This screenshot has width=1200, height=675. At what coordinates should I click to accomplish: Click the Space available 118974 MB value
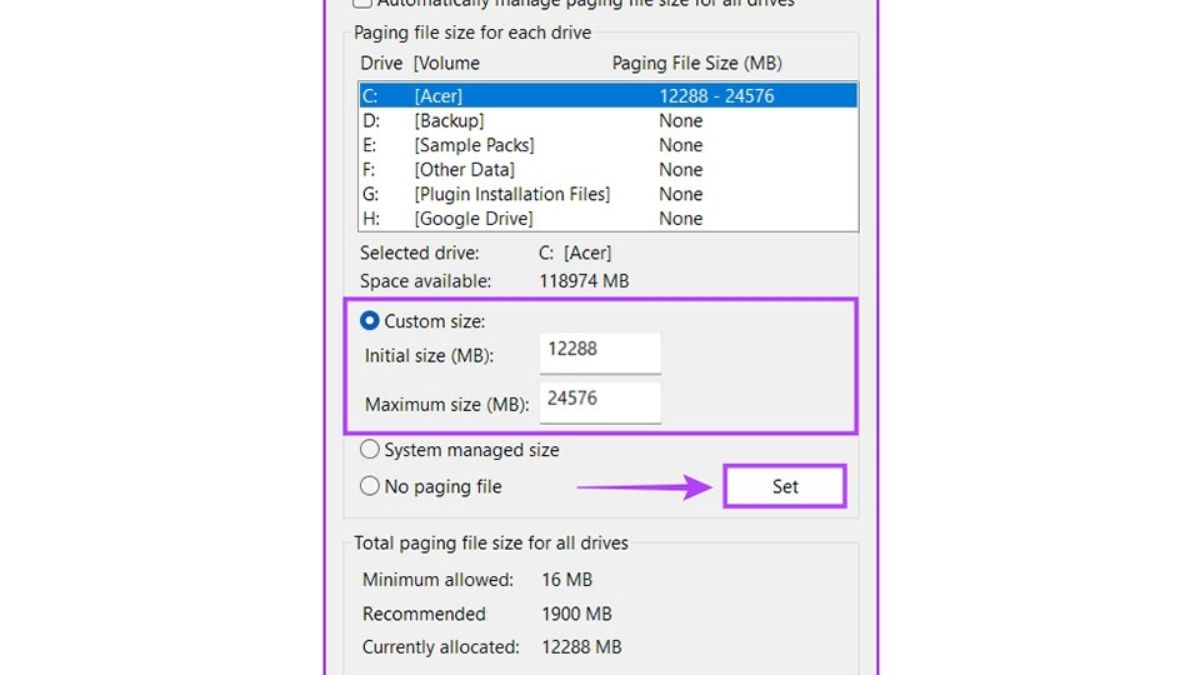point(584,281)
